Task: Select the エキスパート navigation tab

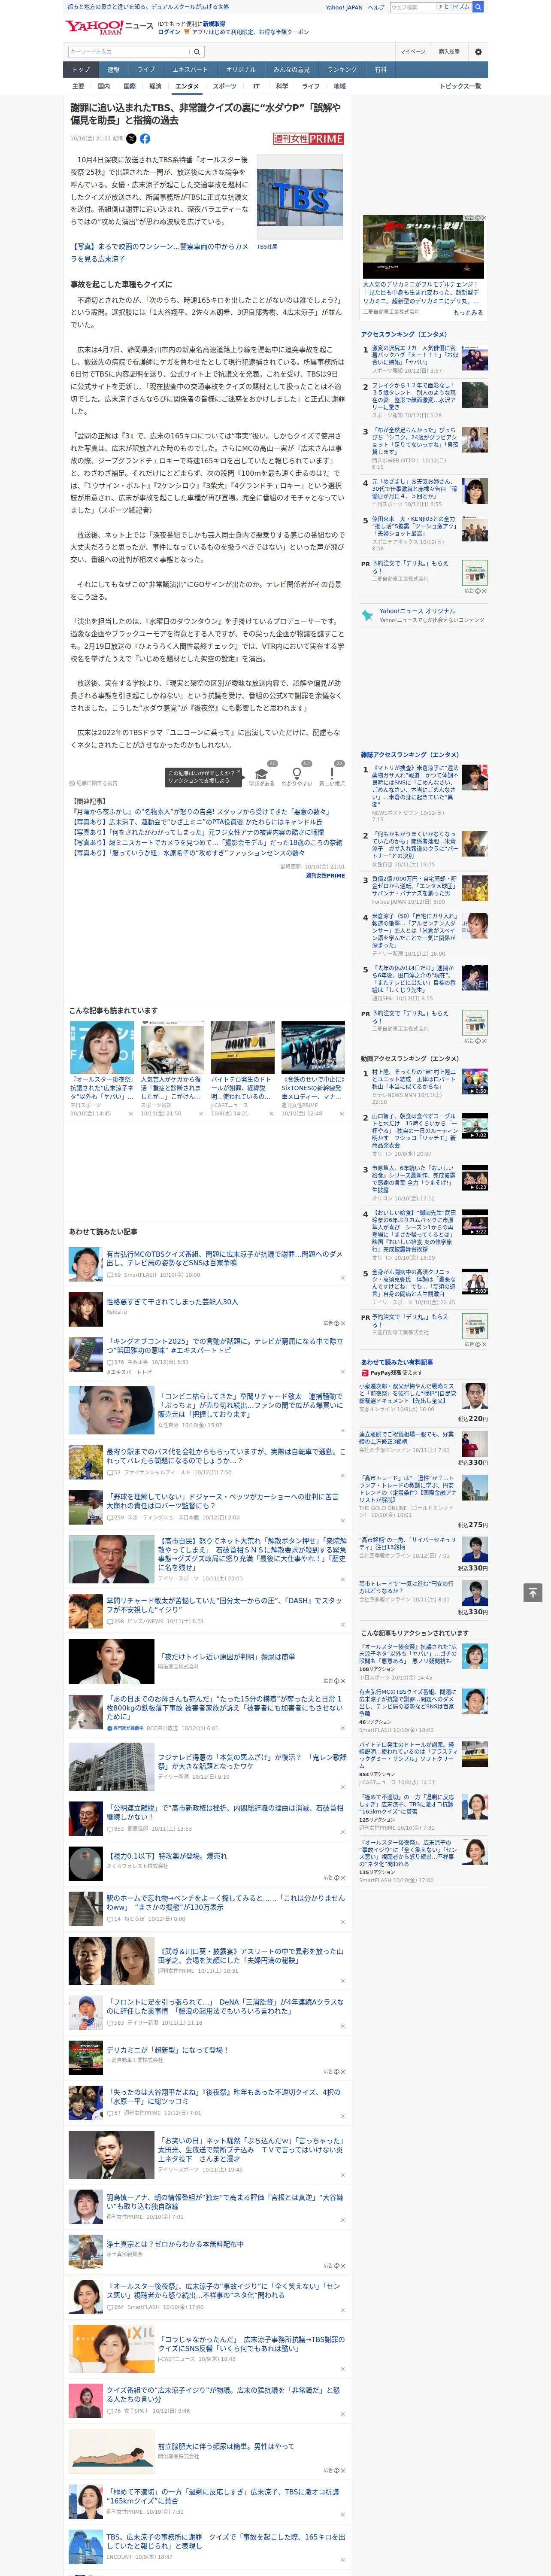Action: point(190,70)
